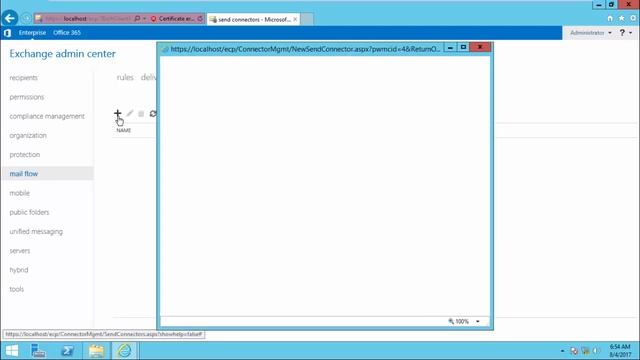Open public folders section
640x360 pixels.
click(29, 212)
